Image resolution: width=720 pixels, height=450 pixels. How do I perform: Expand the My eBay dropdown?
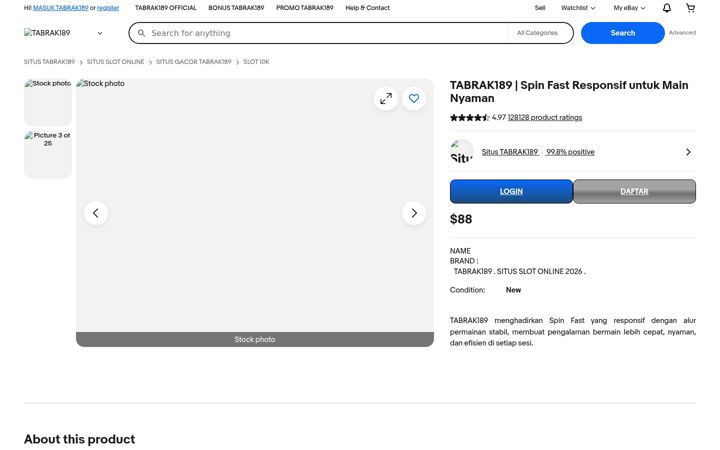coord(629,8)
